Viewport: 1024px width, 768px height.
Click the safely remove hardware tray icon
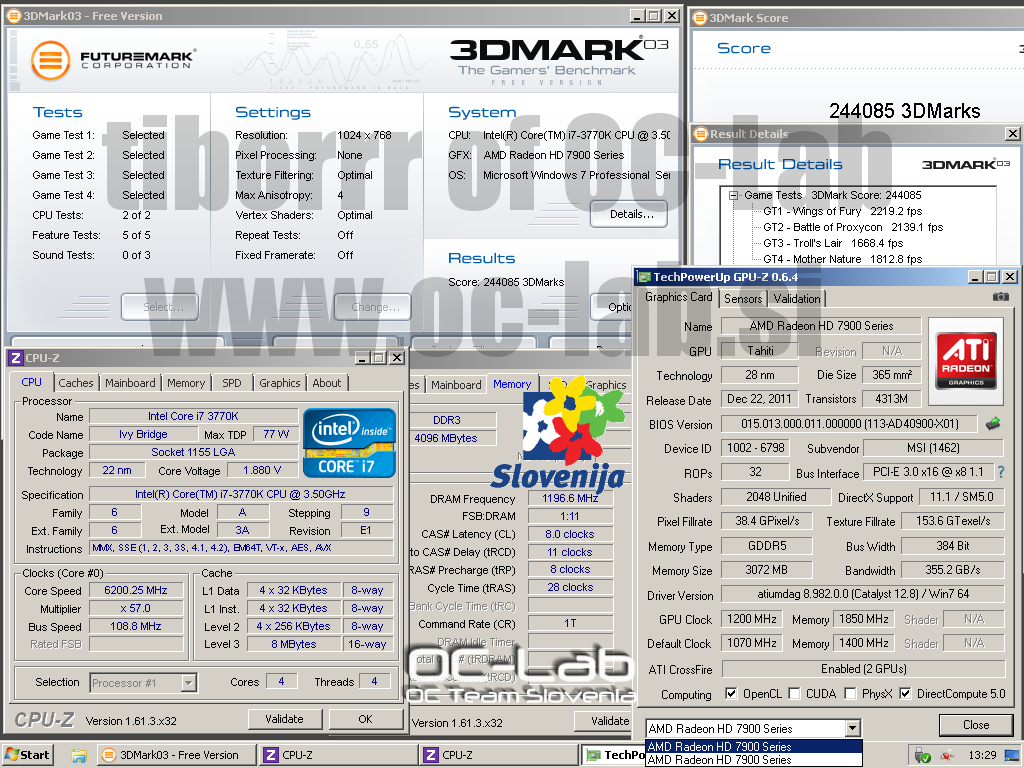923,756
